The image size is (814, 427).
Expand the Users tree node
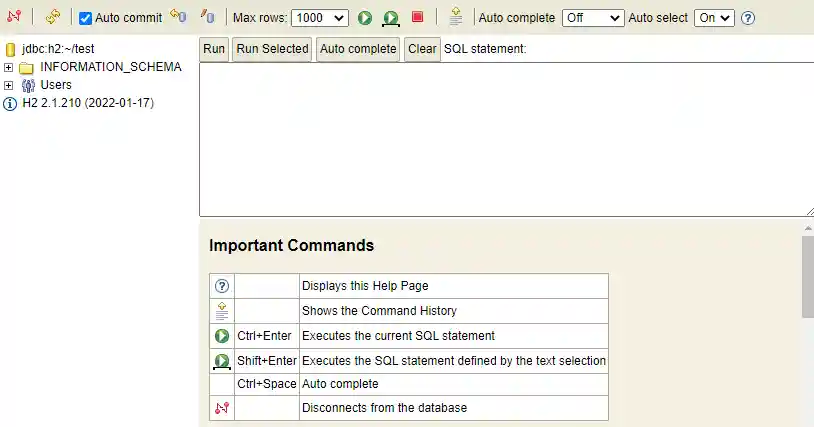pyautogui.click(x=8, y=85)
